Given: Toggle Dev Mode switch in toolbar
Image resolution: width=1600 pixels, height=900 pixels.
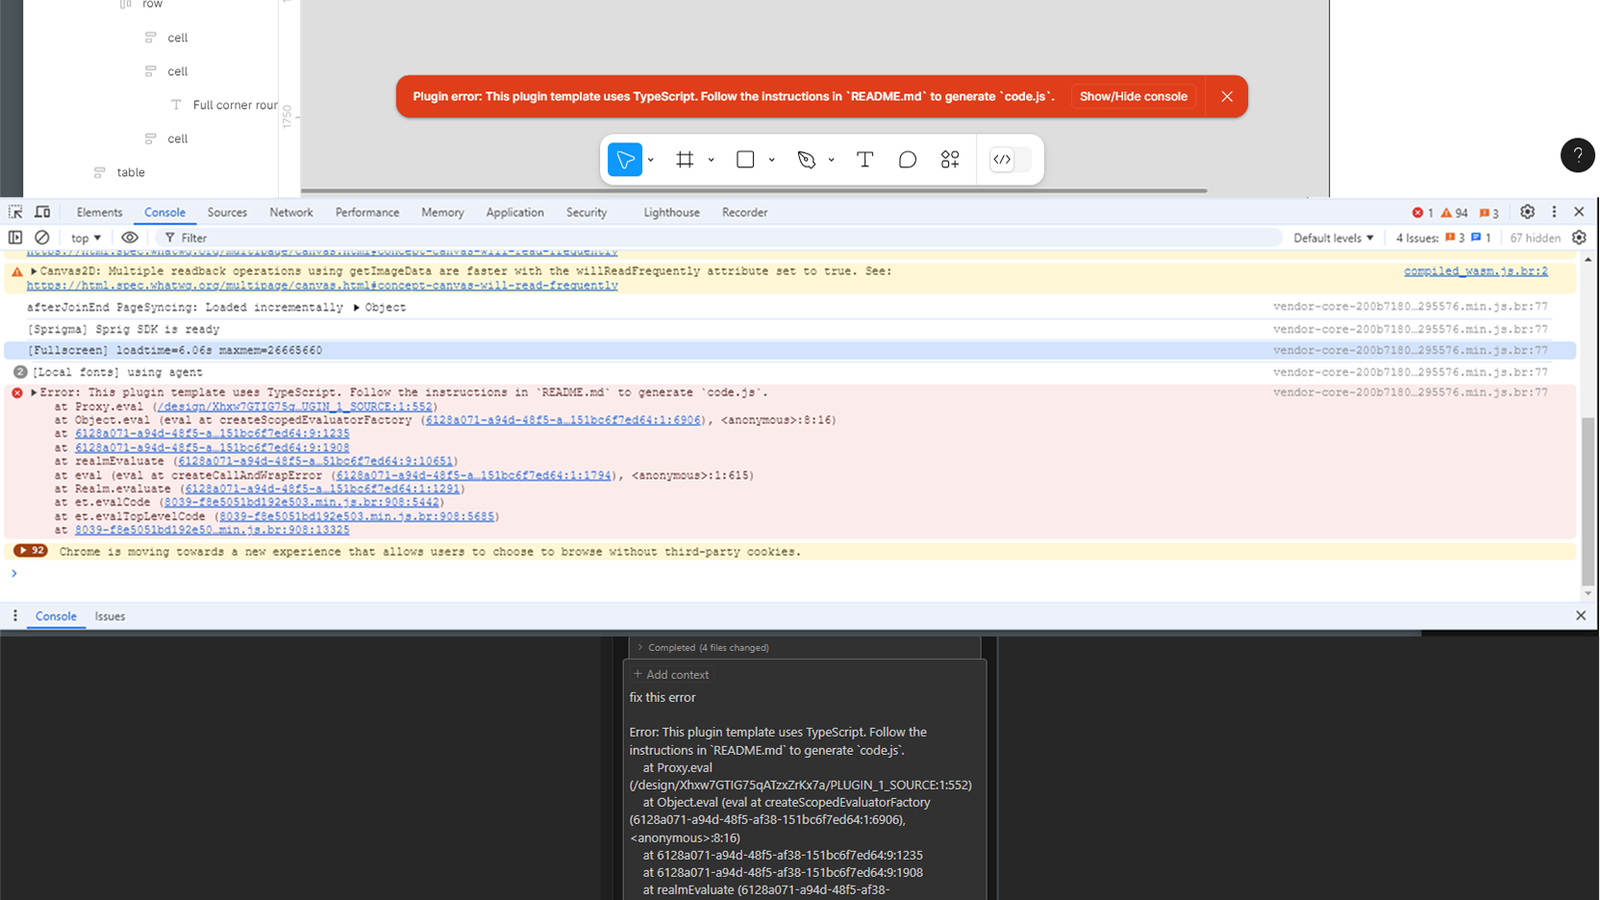Looking at the screenshot, I should pyautogui.click(x=1009, y=160).
